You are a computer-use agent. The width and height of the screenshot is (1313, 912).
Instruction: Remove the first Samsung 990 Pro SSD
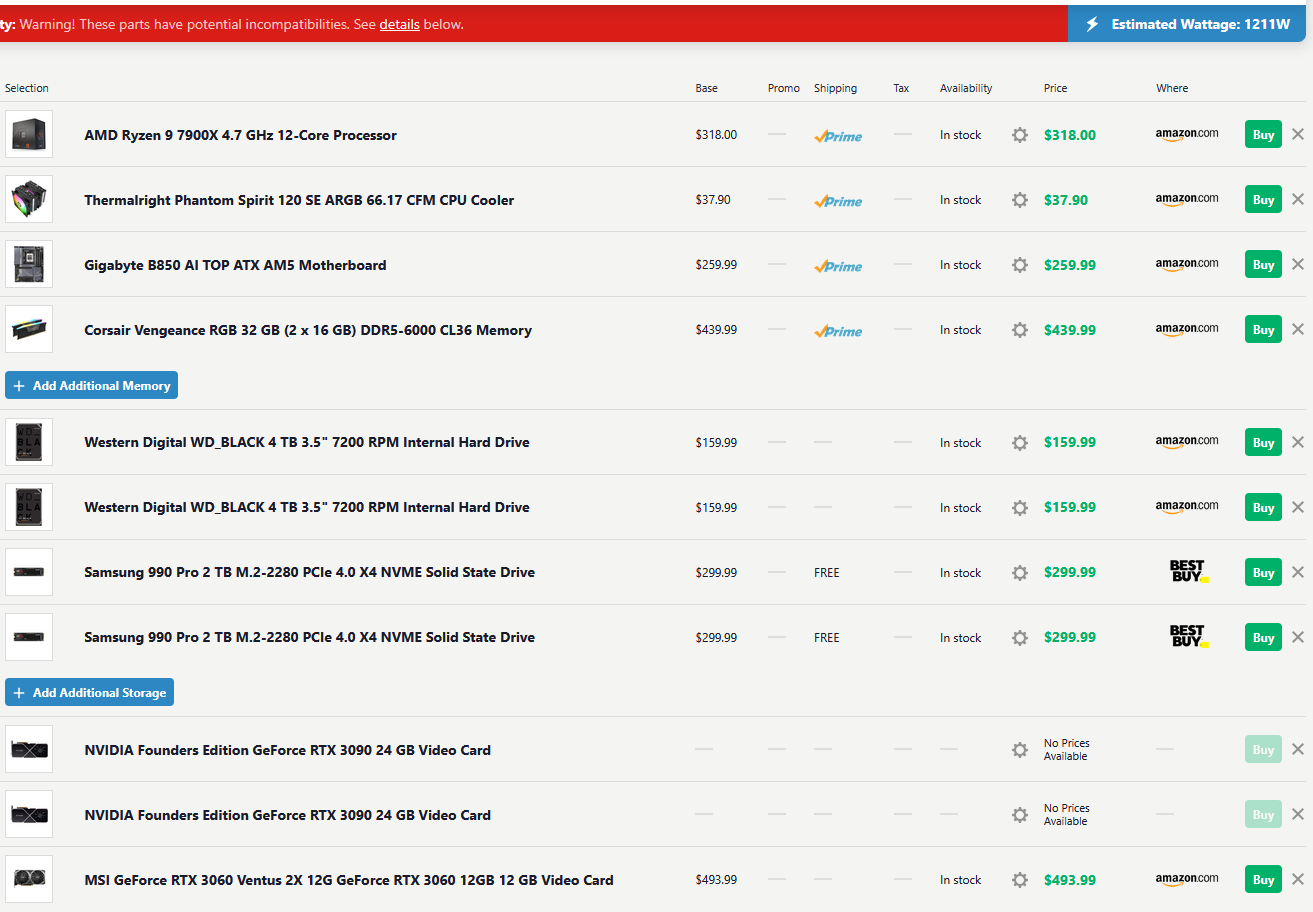point(1298,572)
